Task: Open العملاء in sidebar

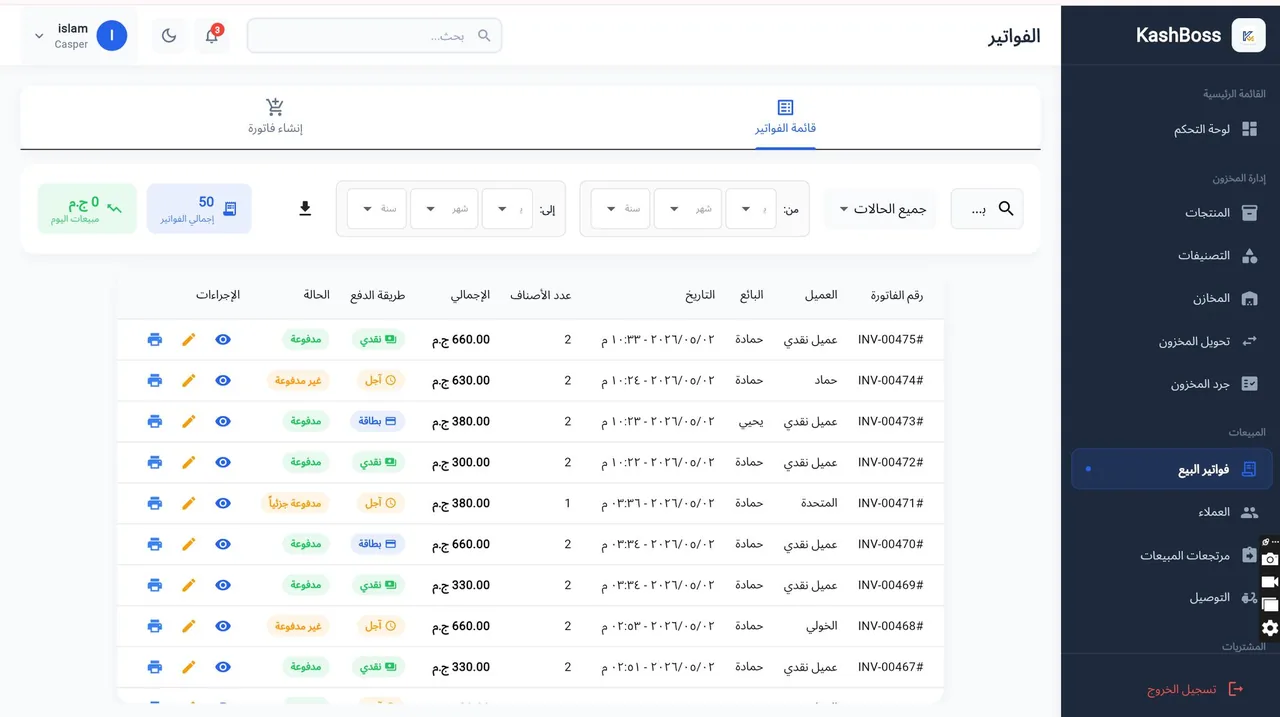Action: pos(1170,512)
